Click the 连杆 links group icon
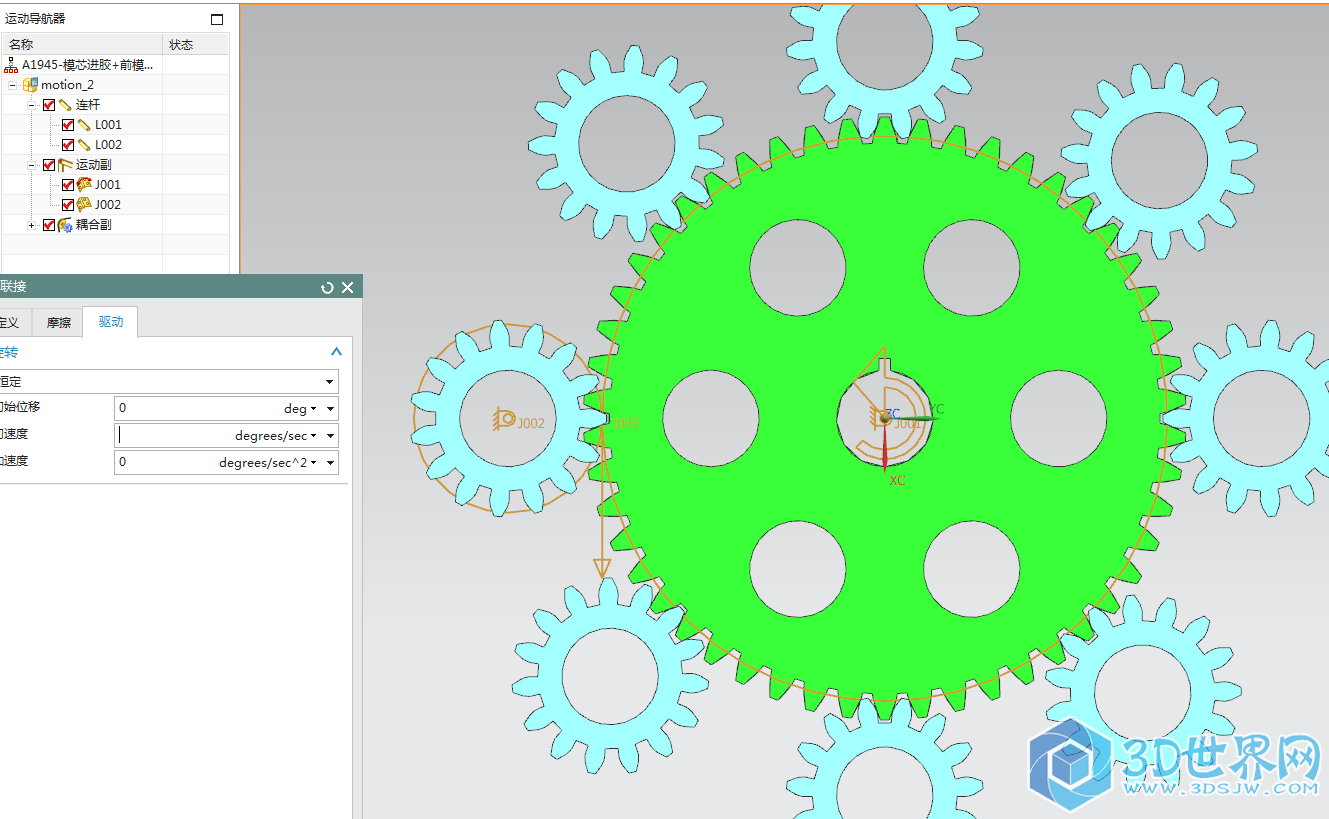Screen dimensions: 1329x819 (x=65, y=105)
